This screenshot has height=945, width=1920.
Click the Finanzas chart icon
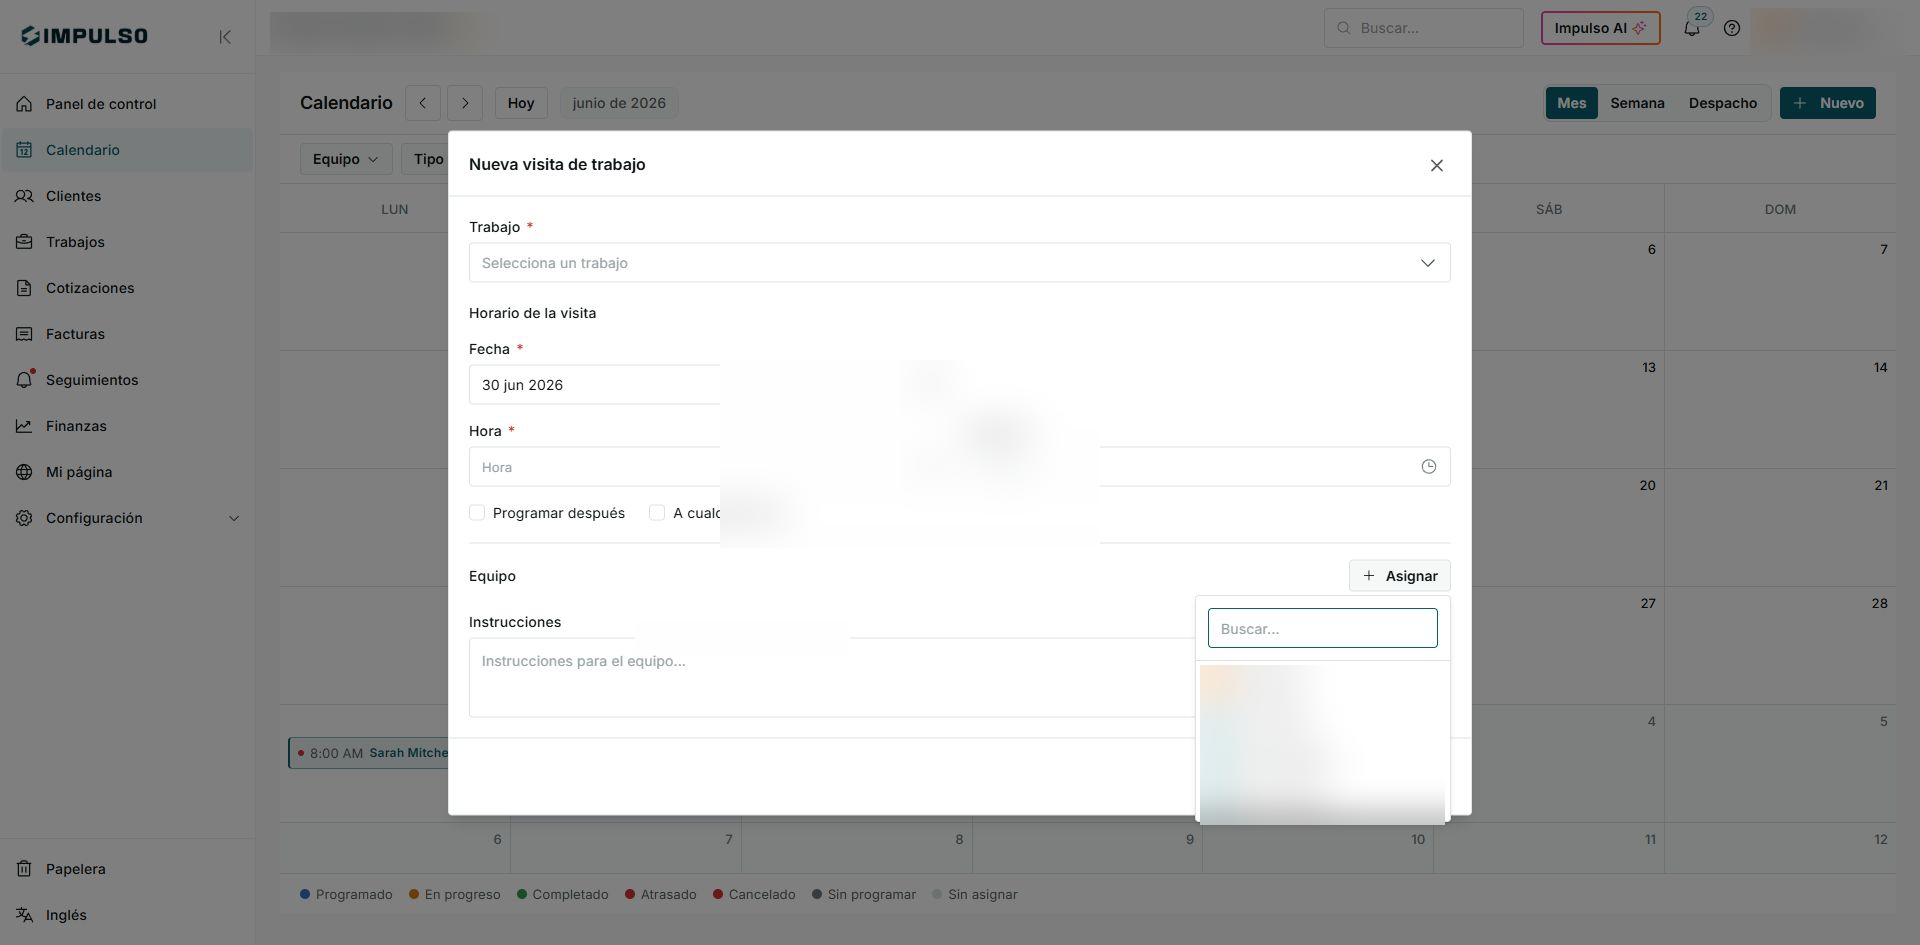24,426
